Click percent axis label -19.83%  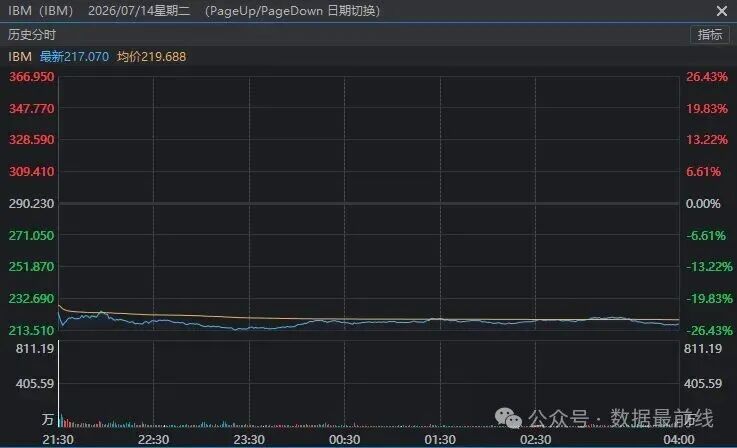click(709, 299)
